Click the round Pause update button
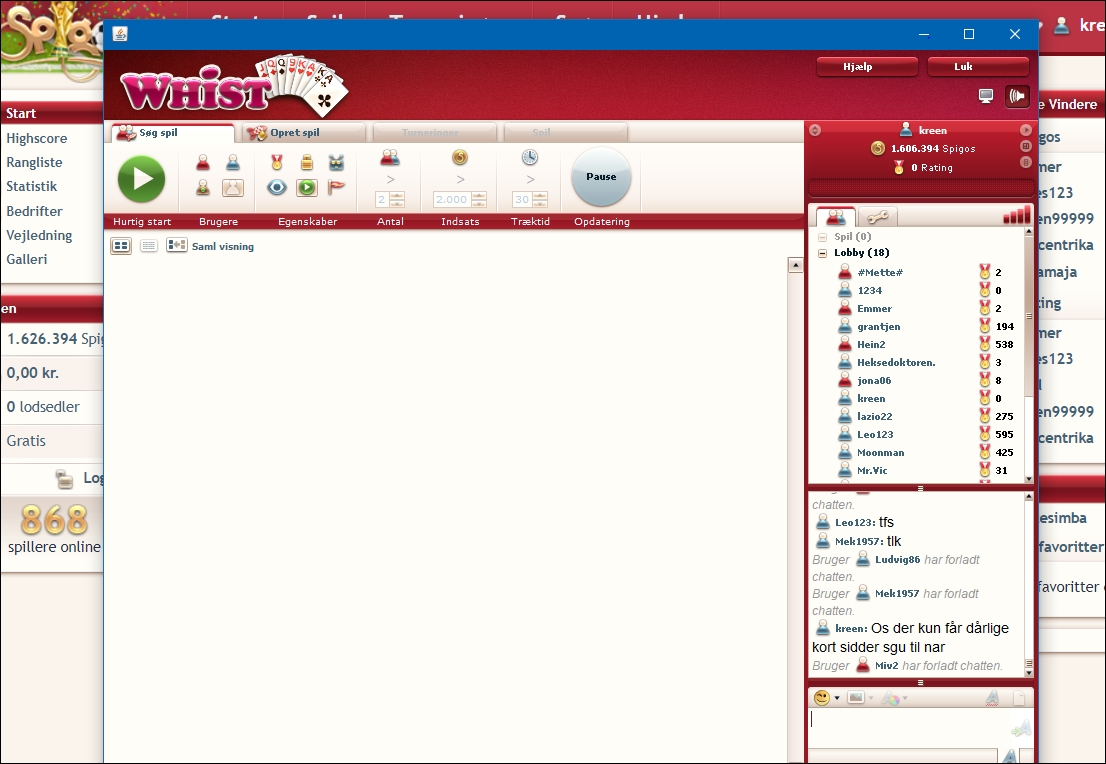Image resolution: width=1106 pixels, height=764 pixels. point(601,177)
